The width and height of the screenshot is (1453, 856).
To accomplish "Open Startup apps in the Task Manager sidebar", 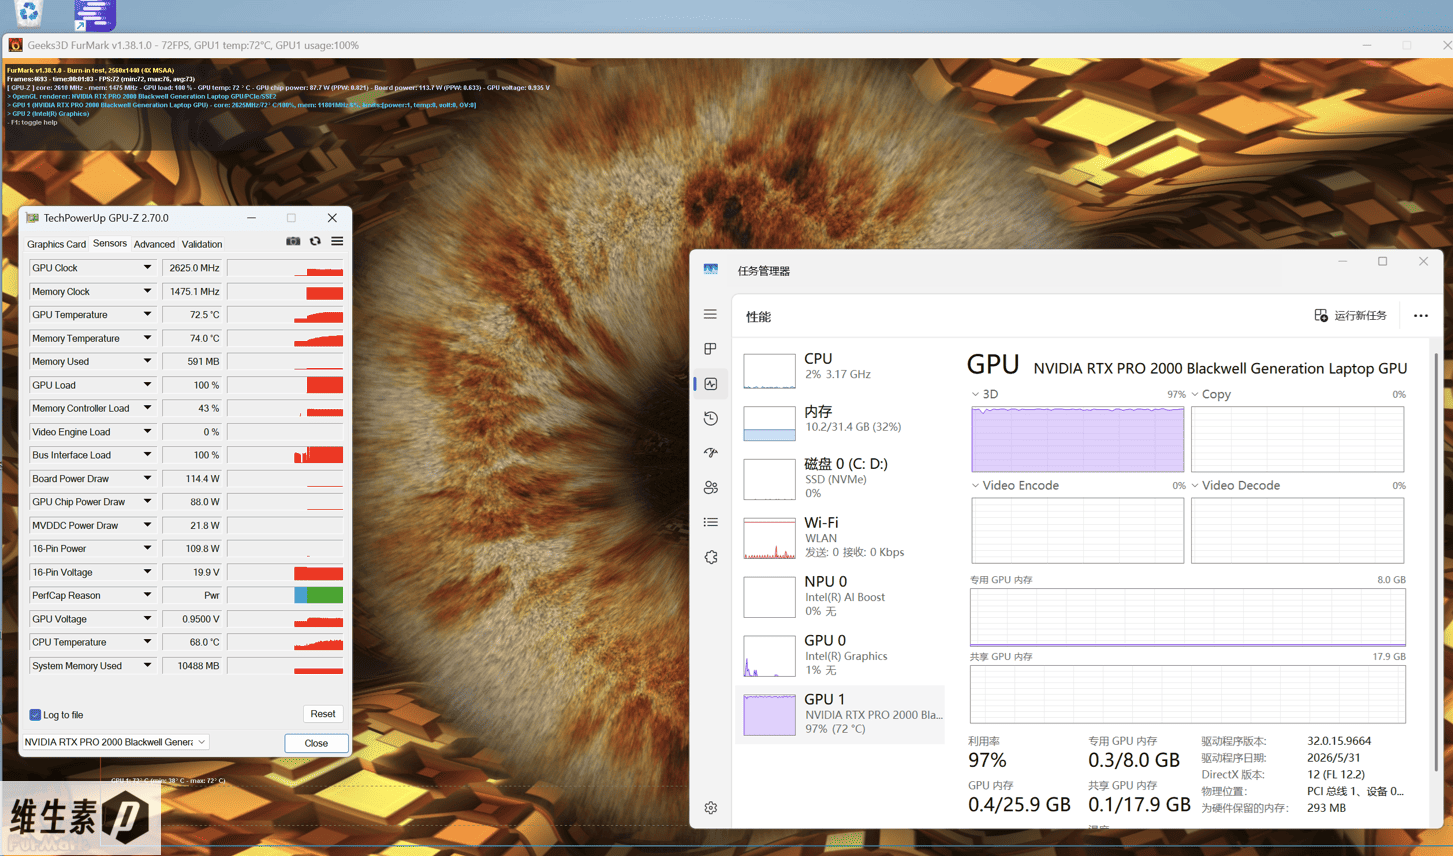I will 710,453.
